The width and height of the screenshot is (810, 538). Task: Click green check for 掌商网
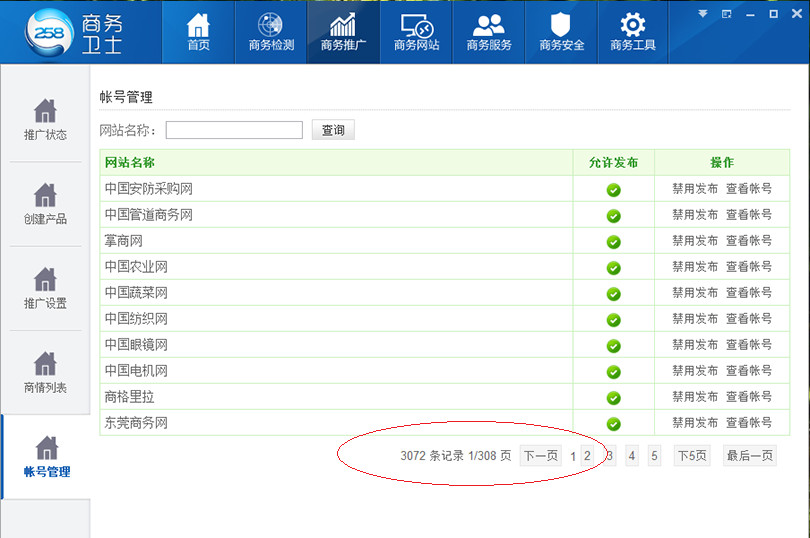pyautogui.click(x=614, y=241)
